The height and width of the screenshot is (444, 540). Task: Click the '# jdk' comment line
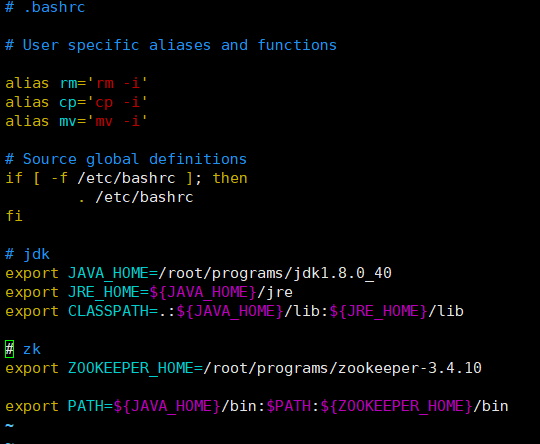(x=27, y=254)
